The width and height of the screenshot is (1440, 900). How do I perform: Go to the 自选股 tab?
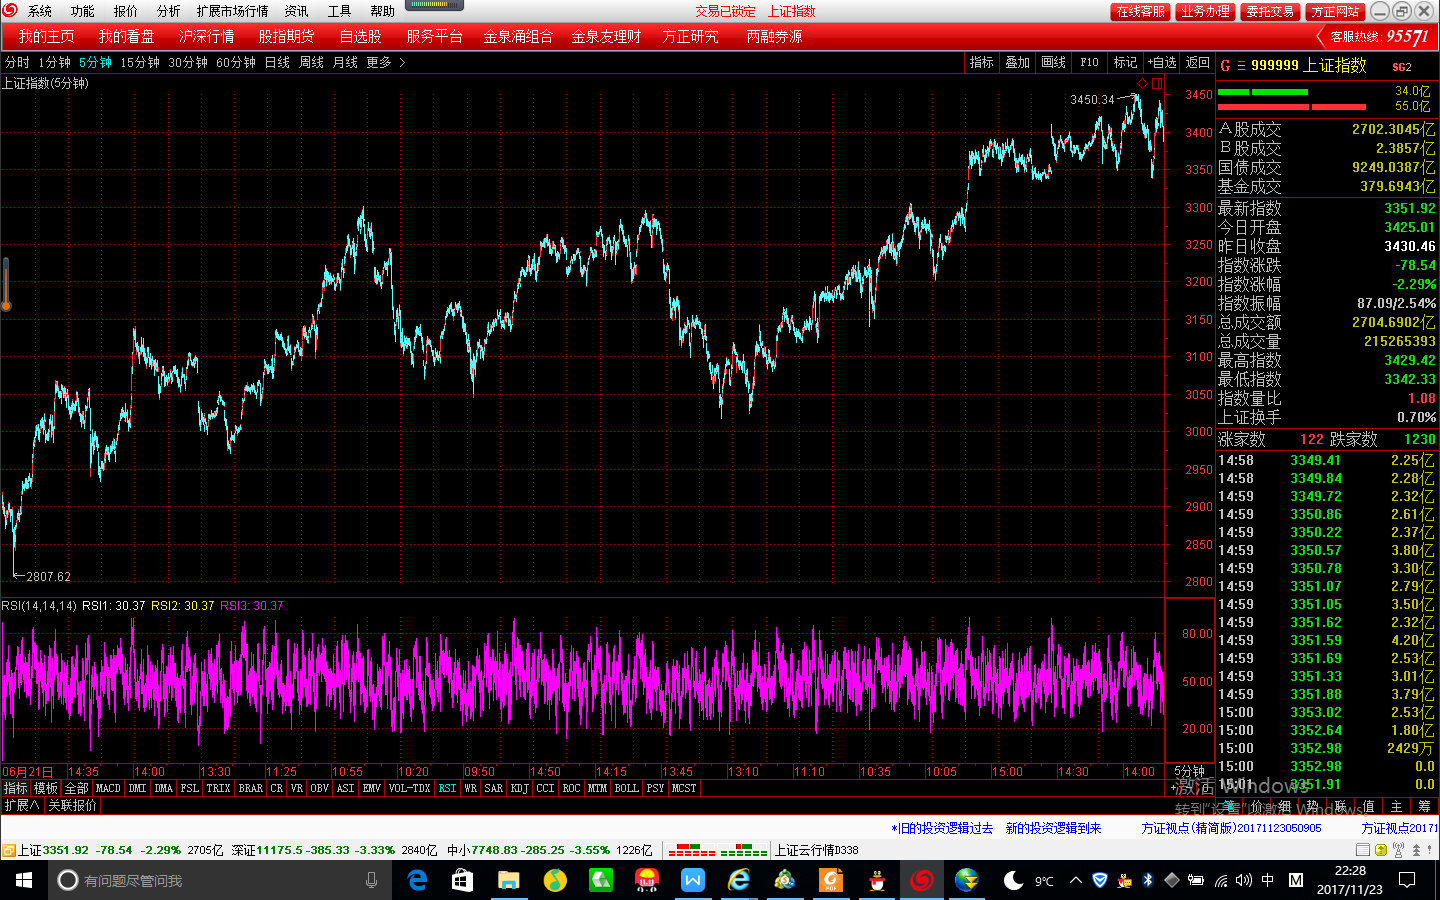point(360,36)
